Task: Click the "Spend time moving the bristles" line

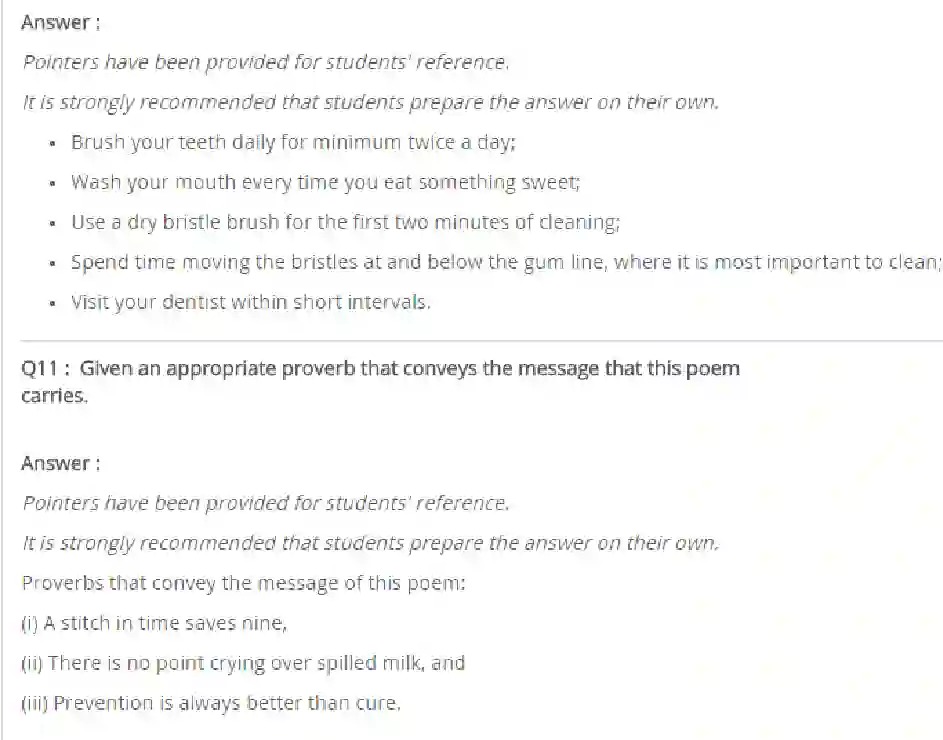Action: tap(505, 262)
